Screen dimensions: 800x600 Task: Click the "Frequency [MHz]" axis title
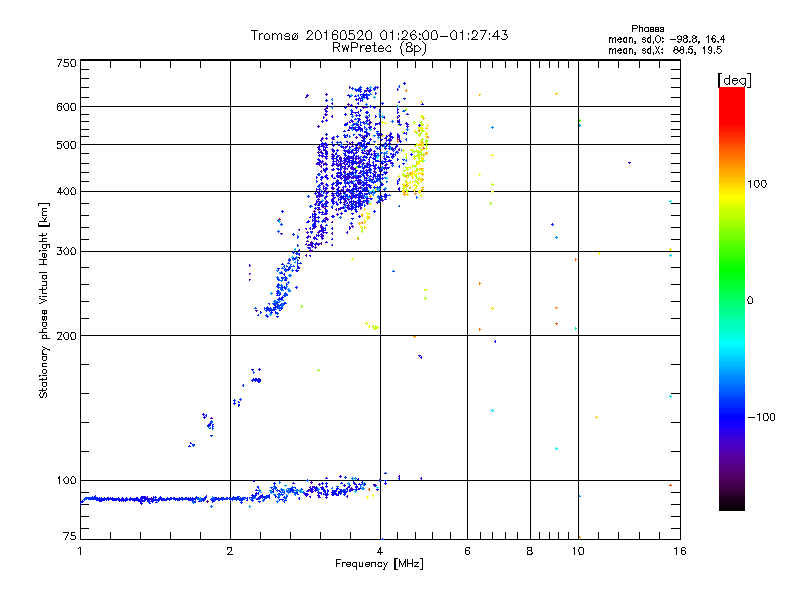click(380, 564)
